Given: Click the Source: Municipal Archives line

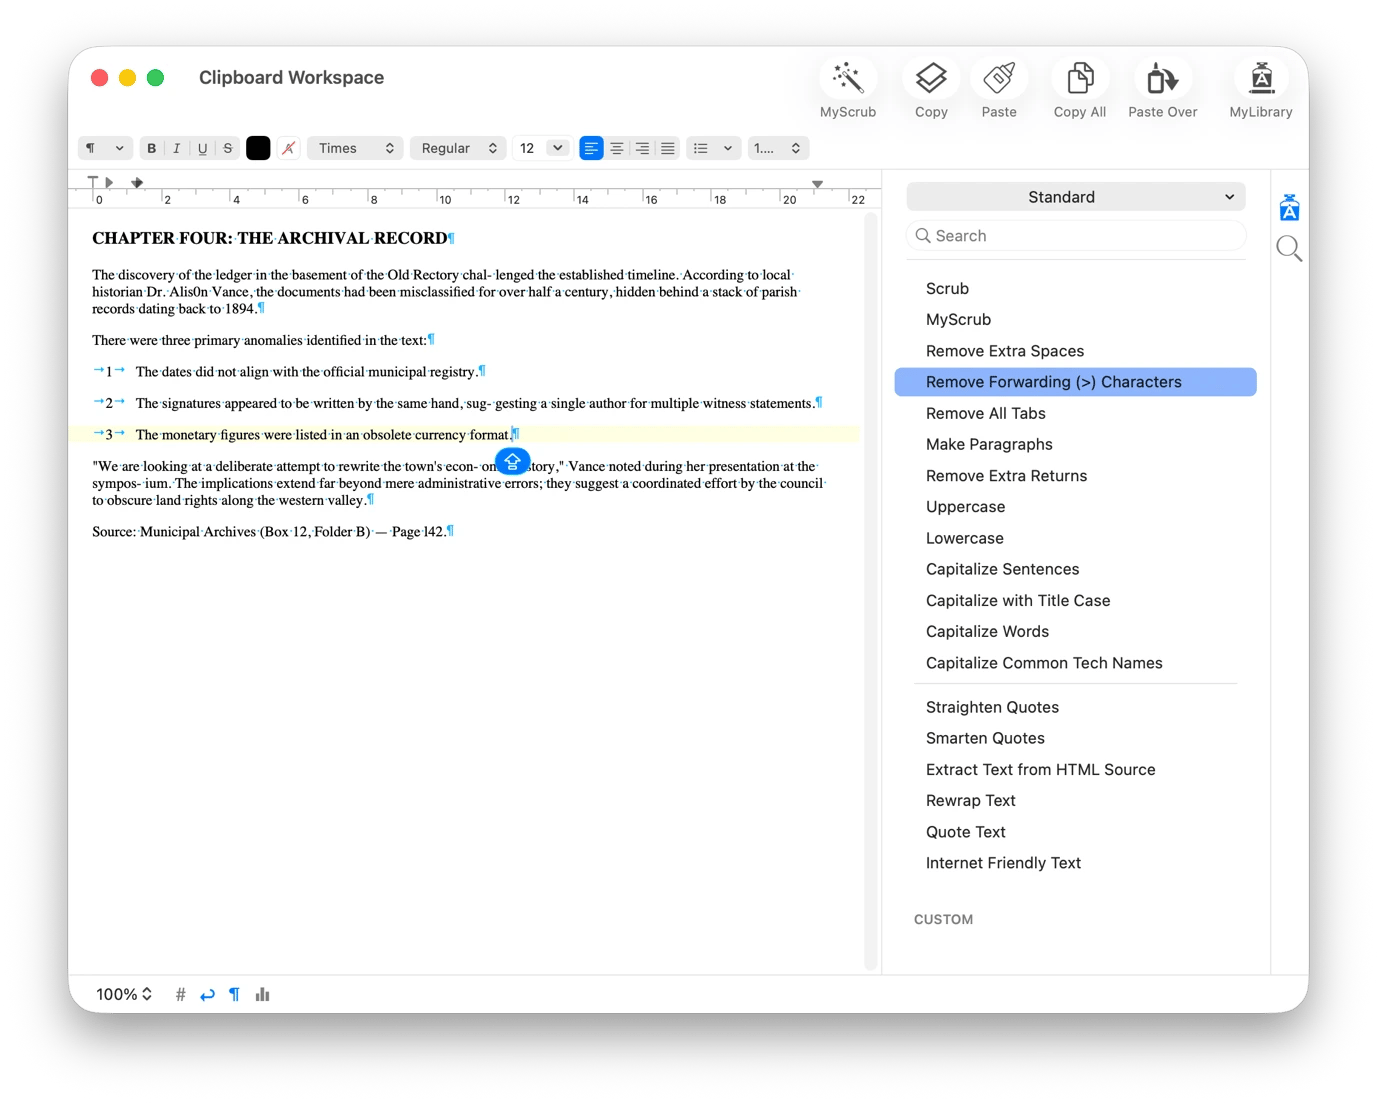Looking at the screenshot, I should pyautogui.click(x=272, y=532).
